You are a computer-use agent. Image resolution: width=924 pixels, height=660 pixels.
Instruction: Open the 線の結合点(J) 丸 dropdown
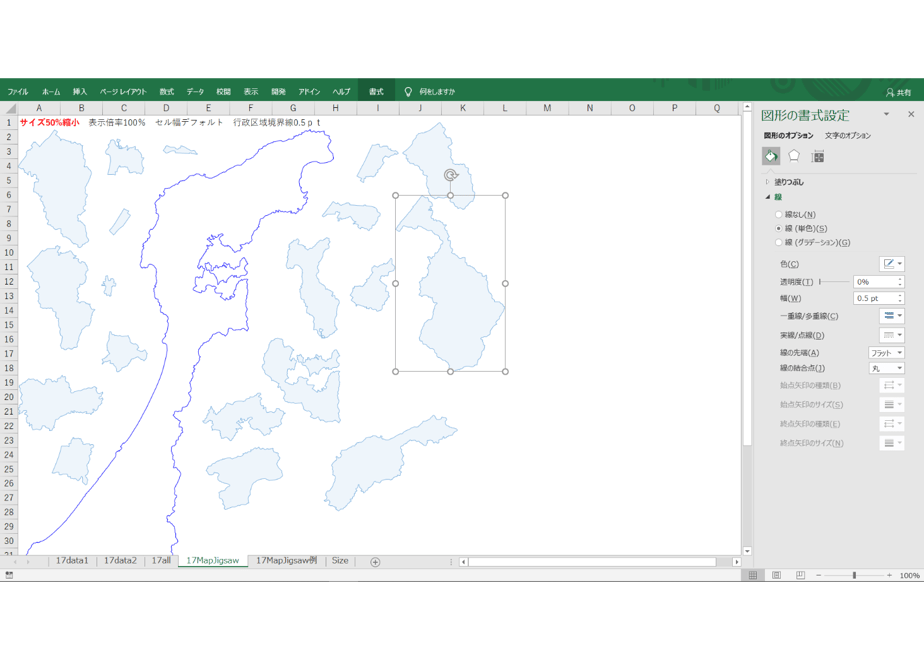pyautogui.click(x=886, y=368)
